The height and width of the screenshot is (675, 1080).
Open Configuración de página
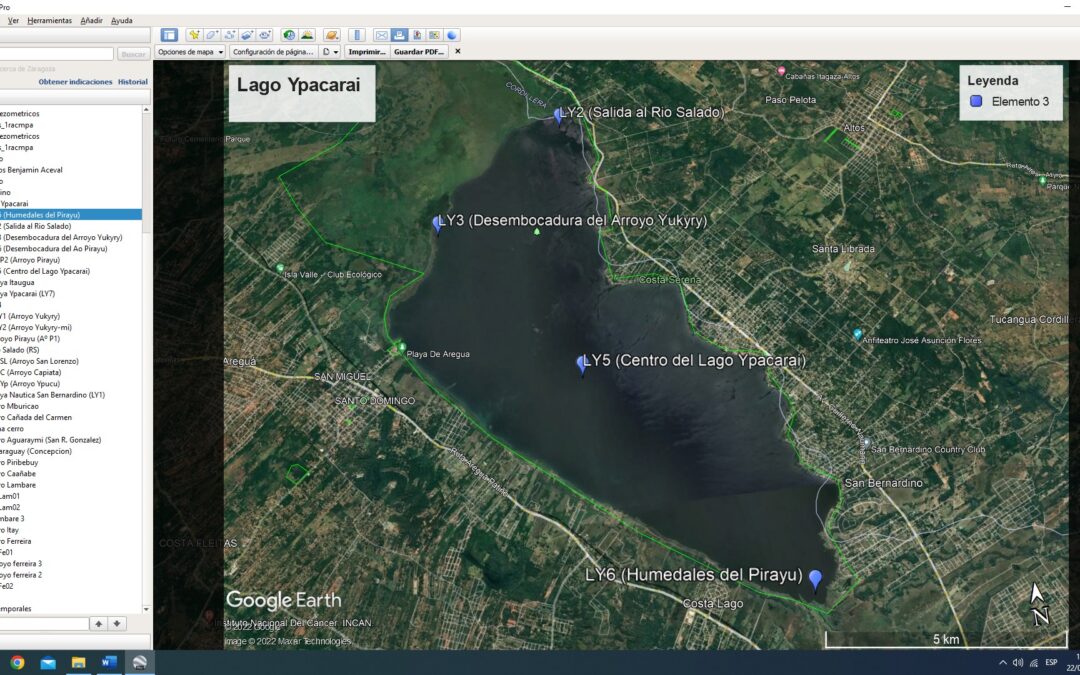[x=273, y=52]
